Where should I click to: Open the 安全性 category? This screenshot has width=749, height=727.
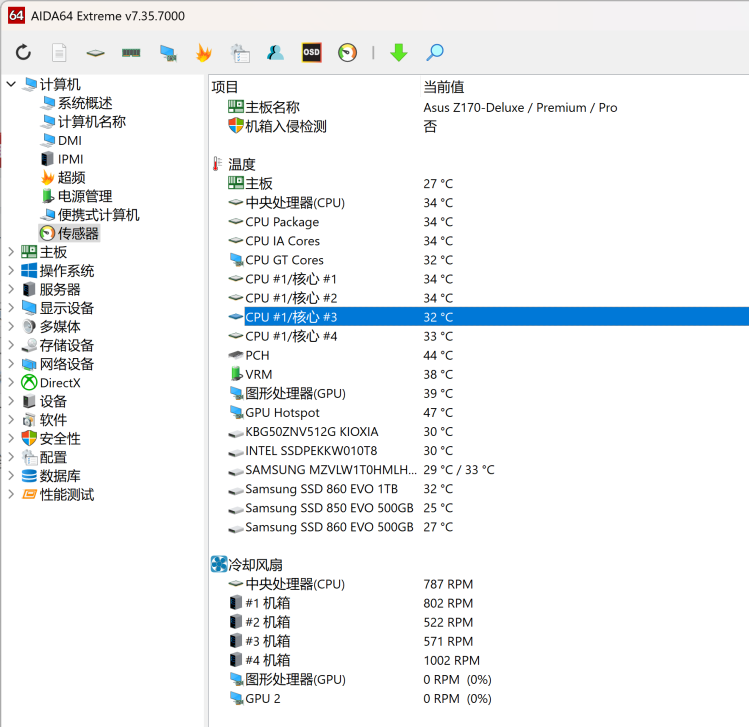pos(60,438)
